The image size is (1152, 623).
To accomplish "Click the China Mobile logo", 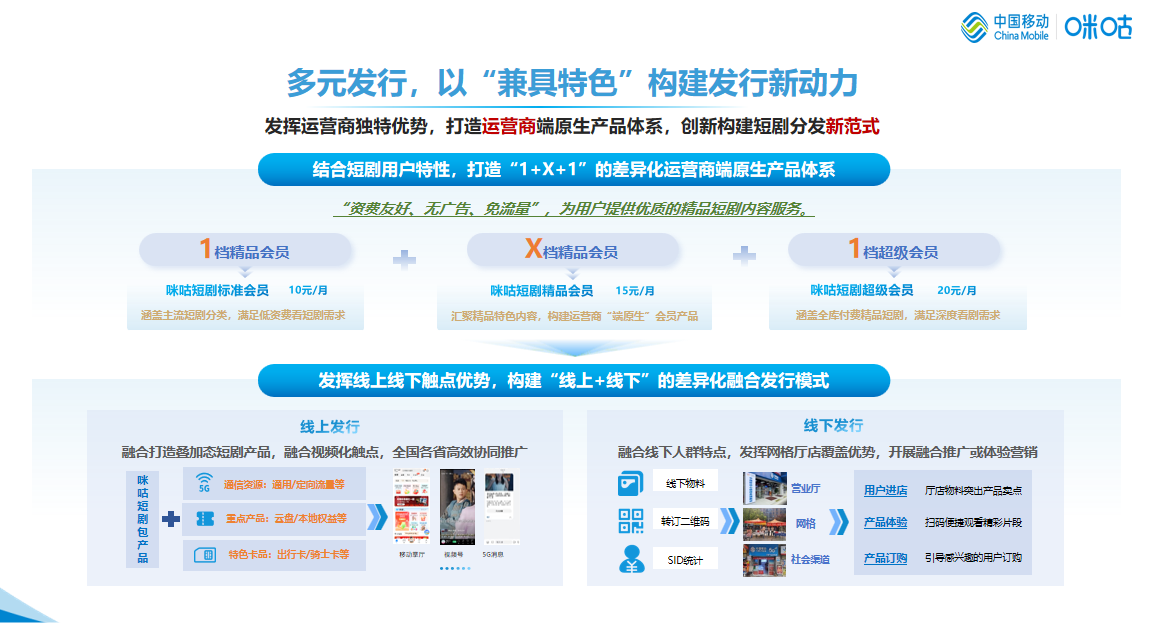I will click(x=1004, y=27).
